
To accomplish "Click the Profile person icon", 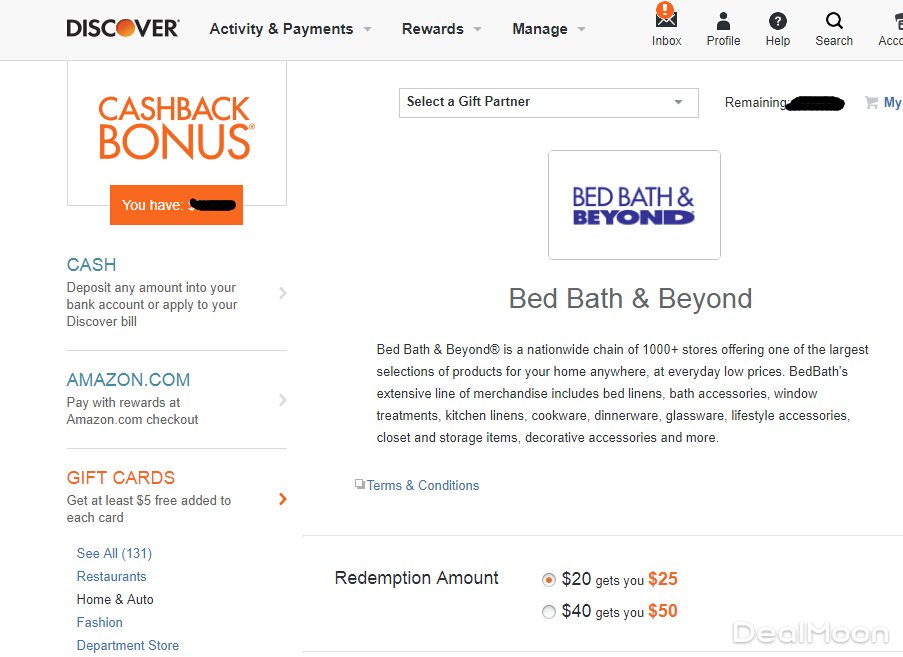I will tap(723, 22).
